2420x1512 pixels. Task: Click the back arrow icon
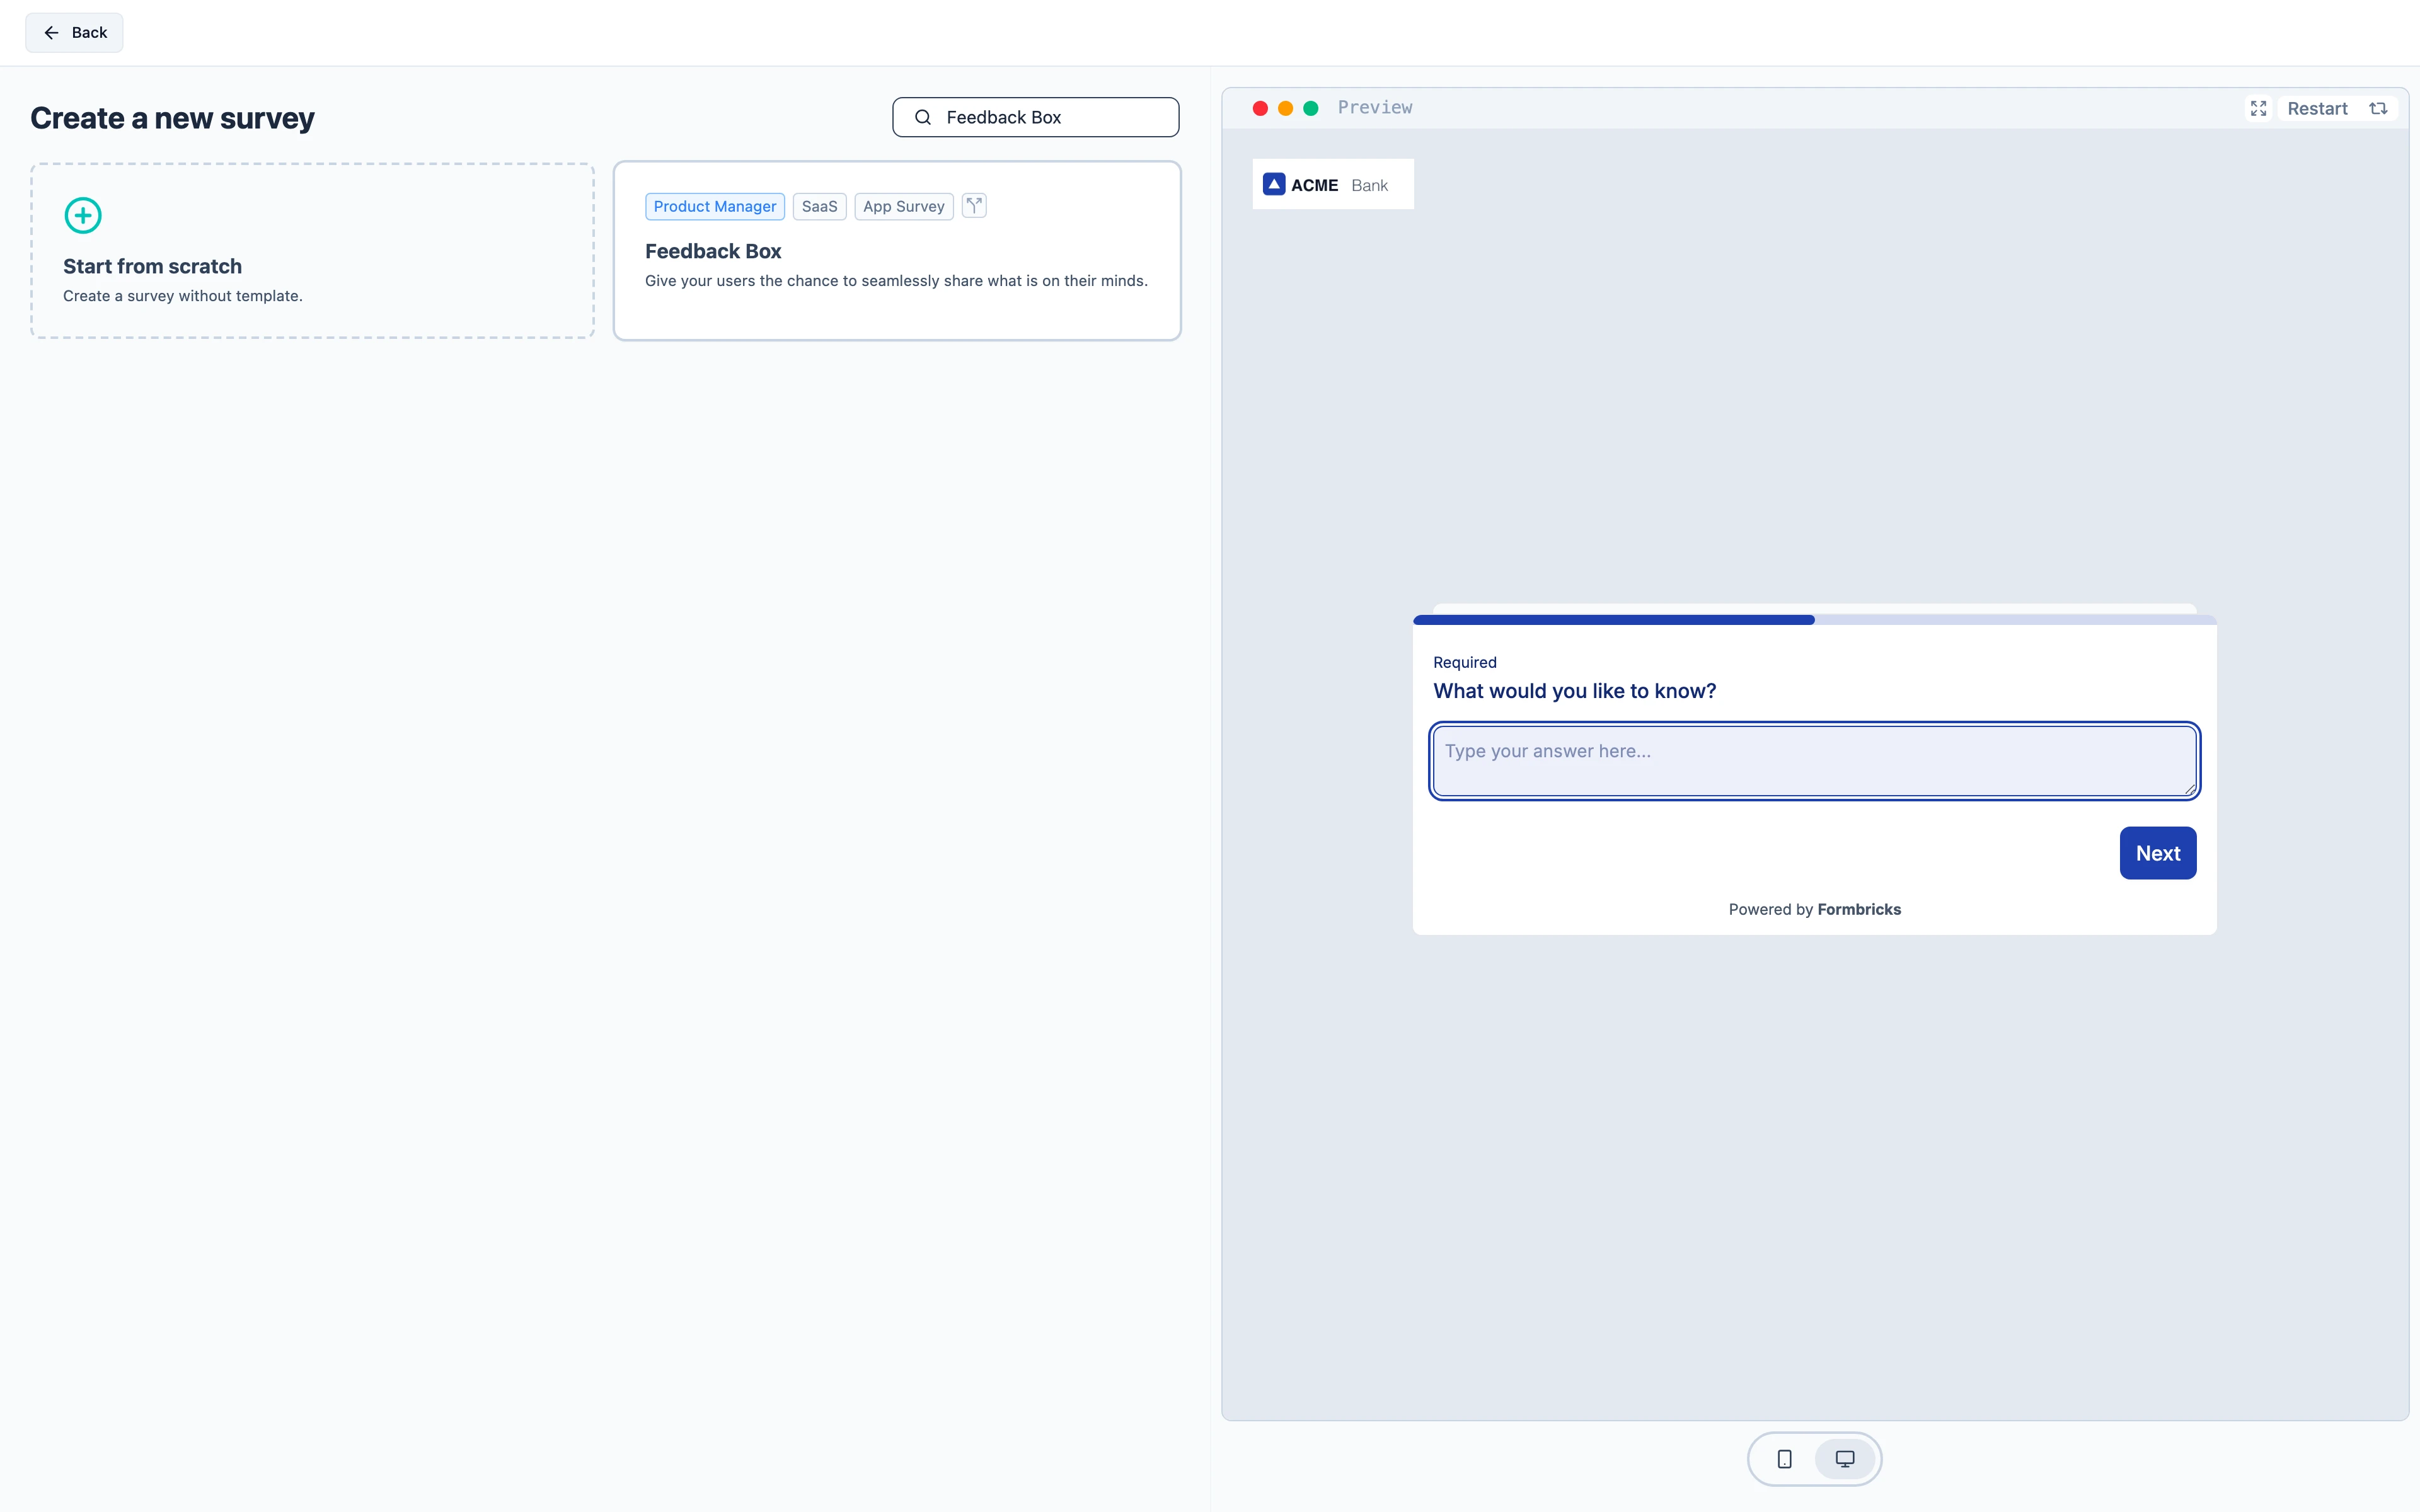click(51, 32)
